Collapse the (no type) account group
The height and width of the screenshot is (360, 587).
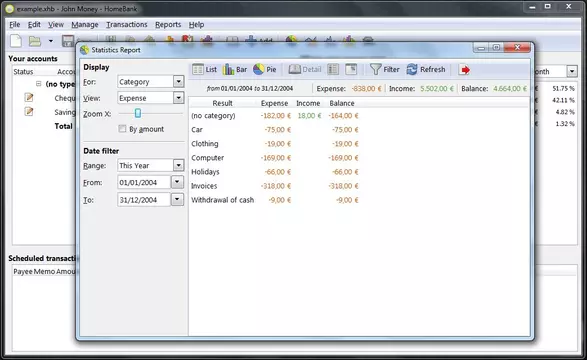[39, 83]
